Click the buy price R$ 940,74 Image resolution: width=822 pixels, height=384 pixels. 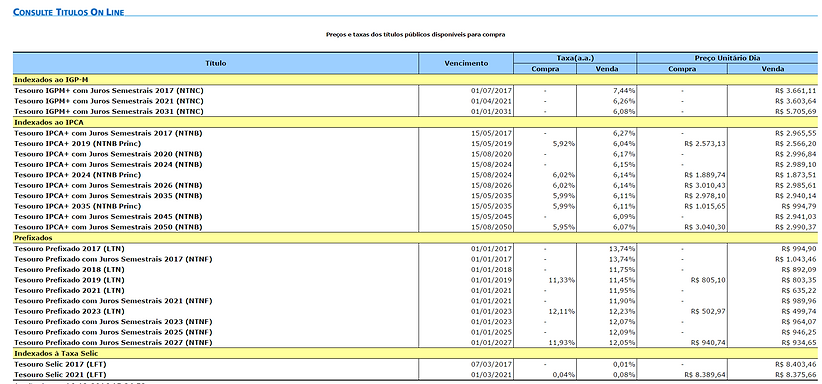click(x=708, y=343)
